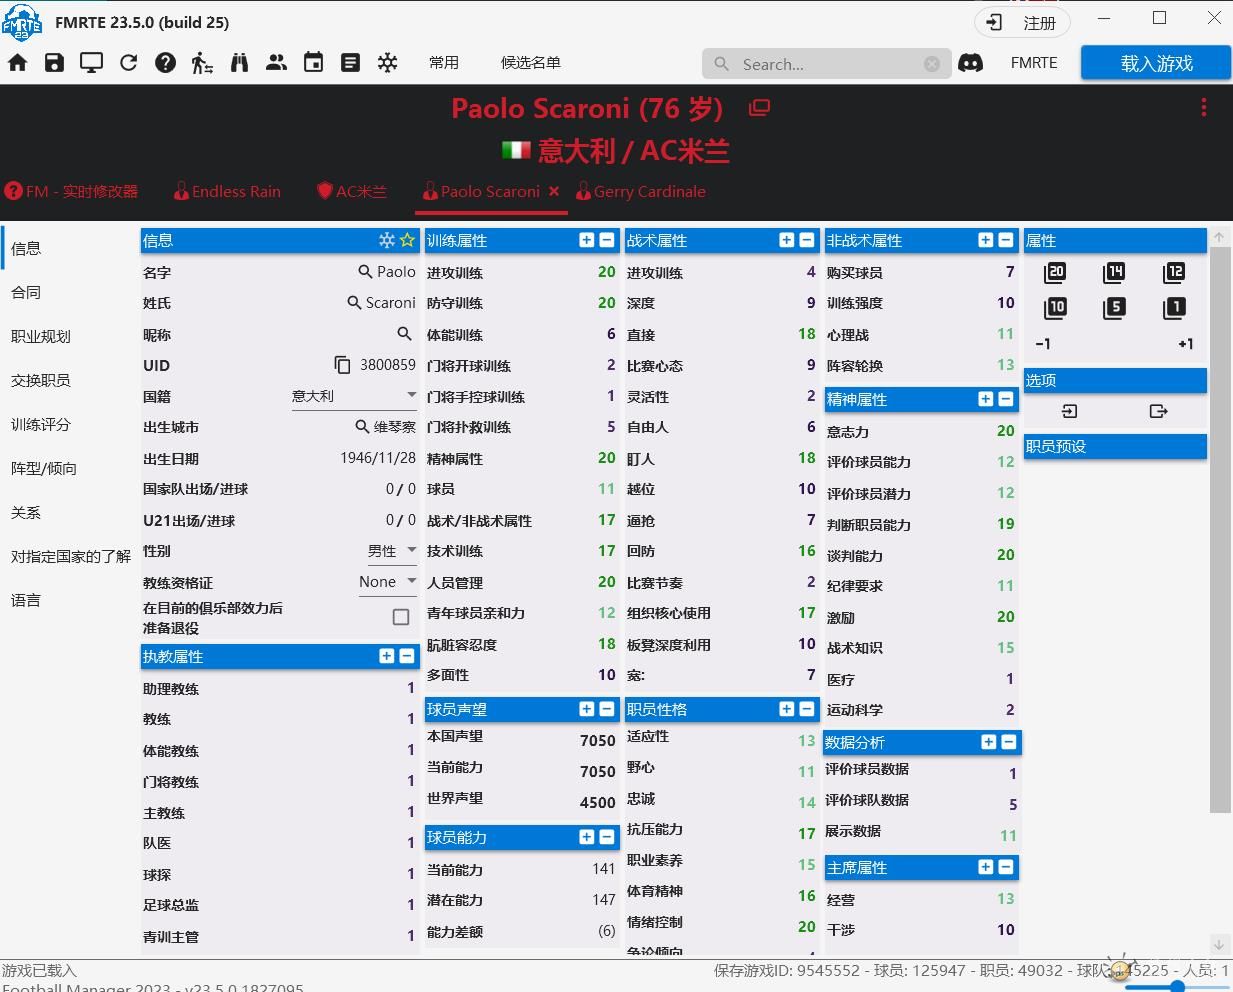This screenshot has width=1233, height=992.
Task: Go to the Home icon in toolbar
Action: 18,63
